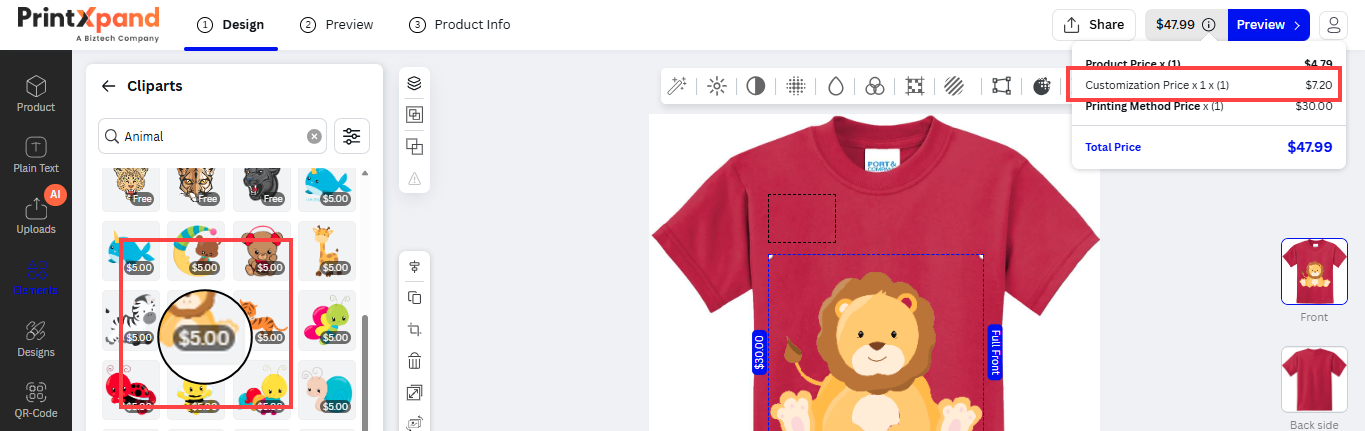Open the layers panel icon

[x=414, y=83]
